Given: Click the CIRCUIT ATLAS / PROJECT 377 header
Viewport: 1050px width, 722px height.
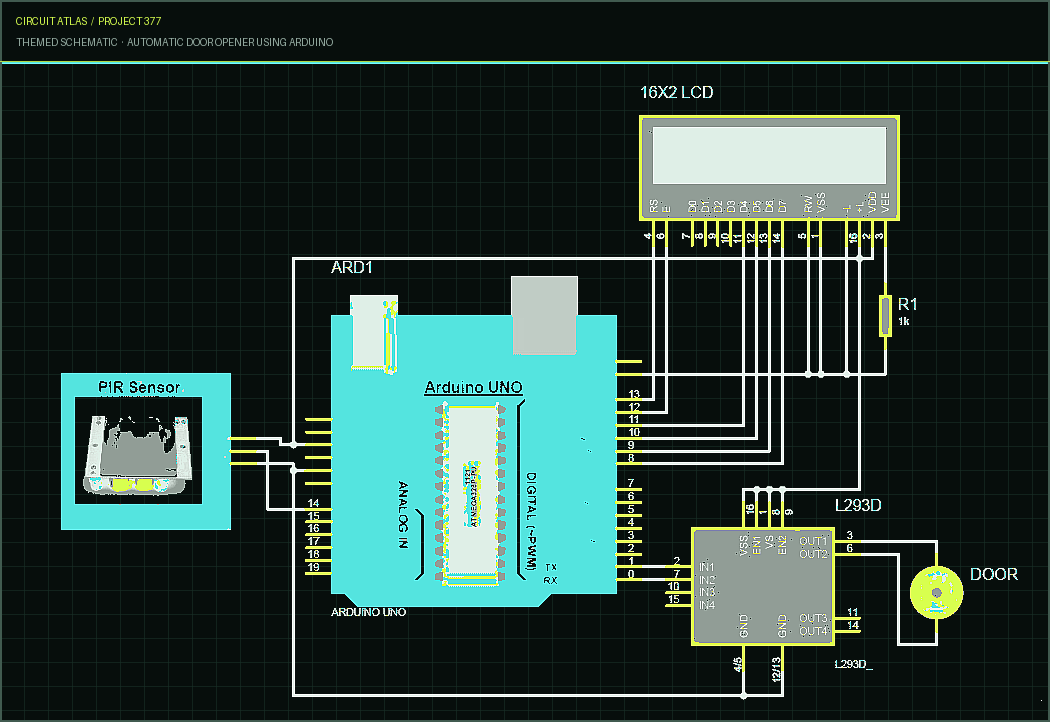Looking at the screenshot, I should pyautogui.click(x=88, y=21).
